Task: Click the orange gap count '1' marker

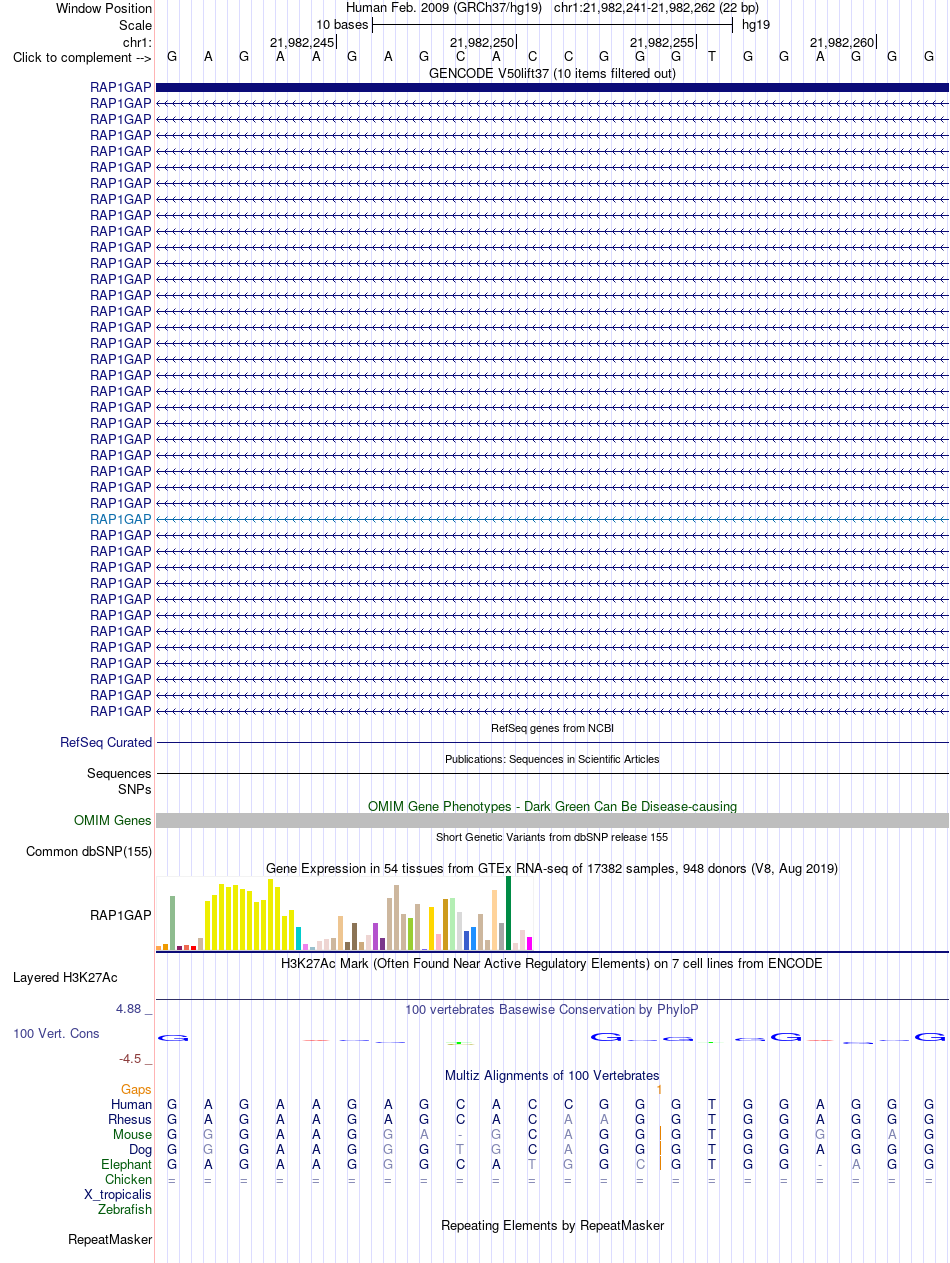Action: (x=660, y=1089)
